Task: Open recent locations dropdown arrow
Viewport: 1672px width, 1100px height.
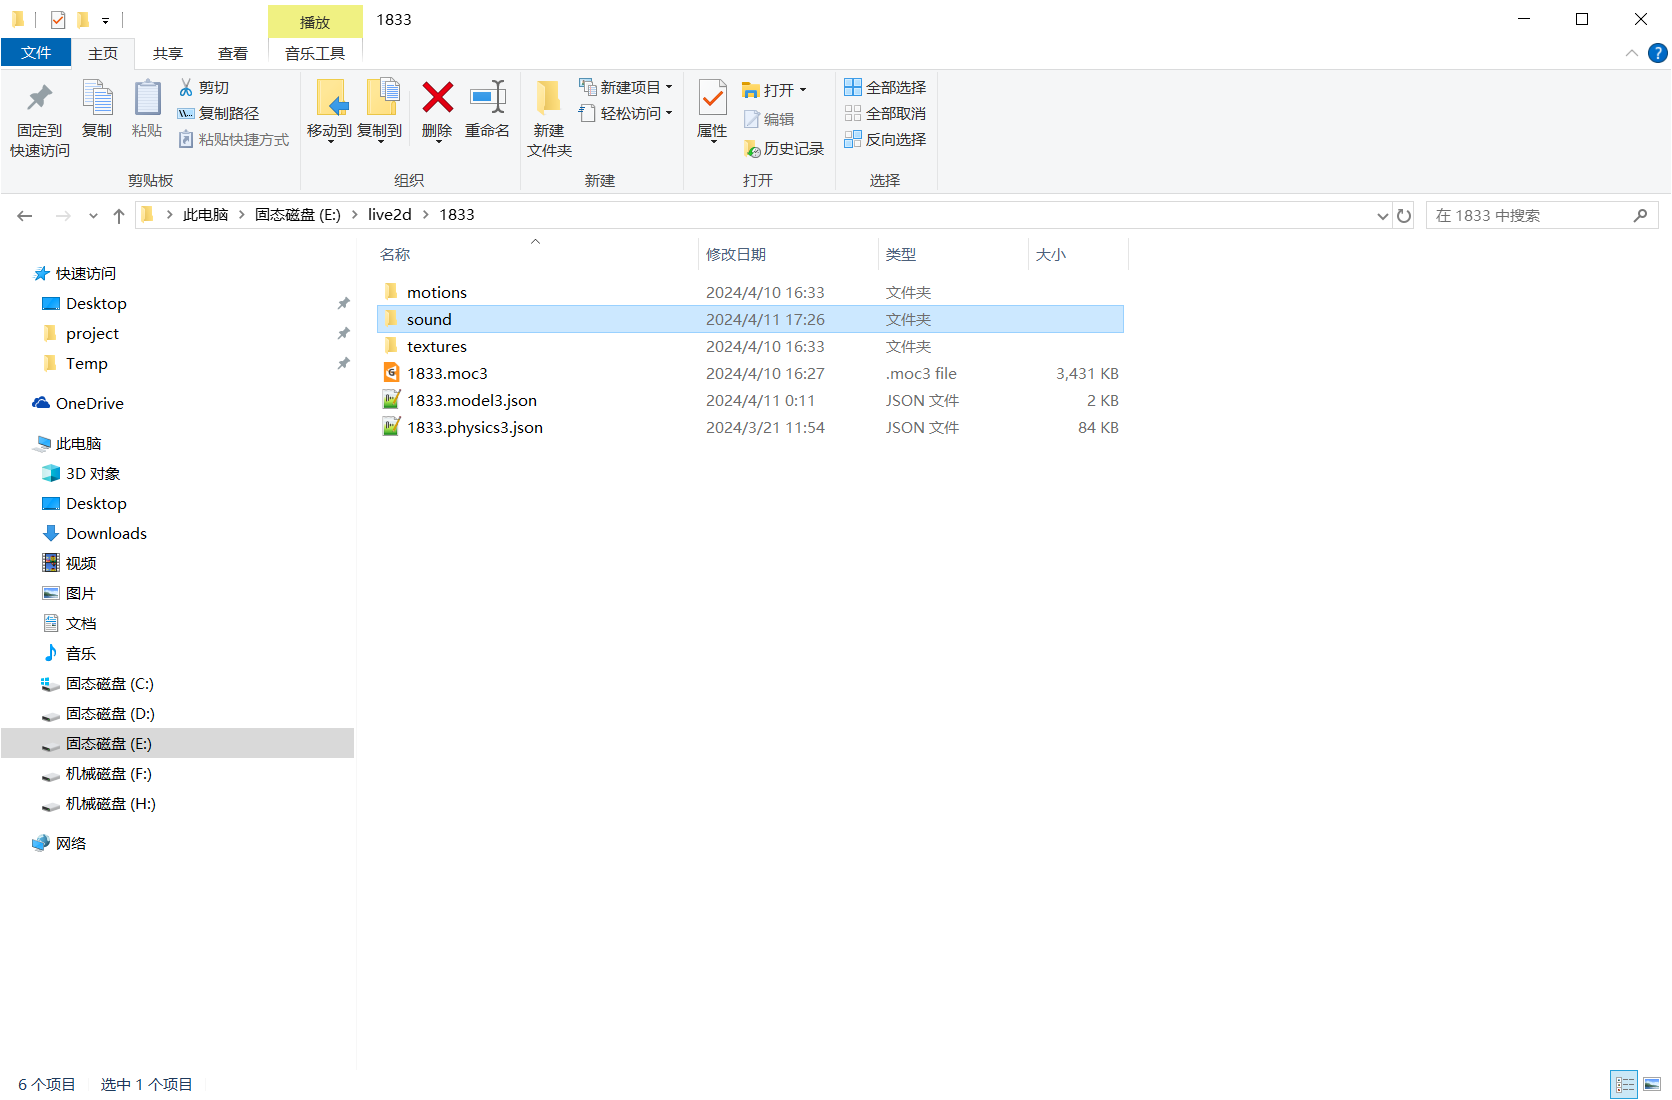Action: [93, 216]
